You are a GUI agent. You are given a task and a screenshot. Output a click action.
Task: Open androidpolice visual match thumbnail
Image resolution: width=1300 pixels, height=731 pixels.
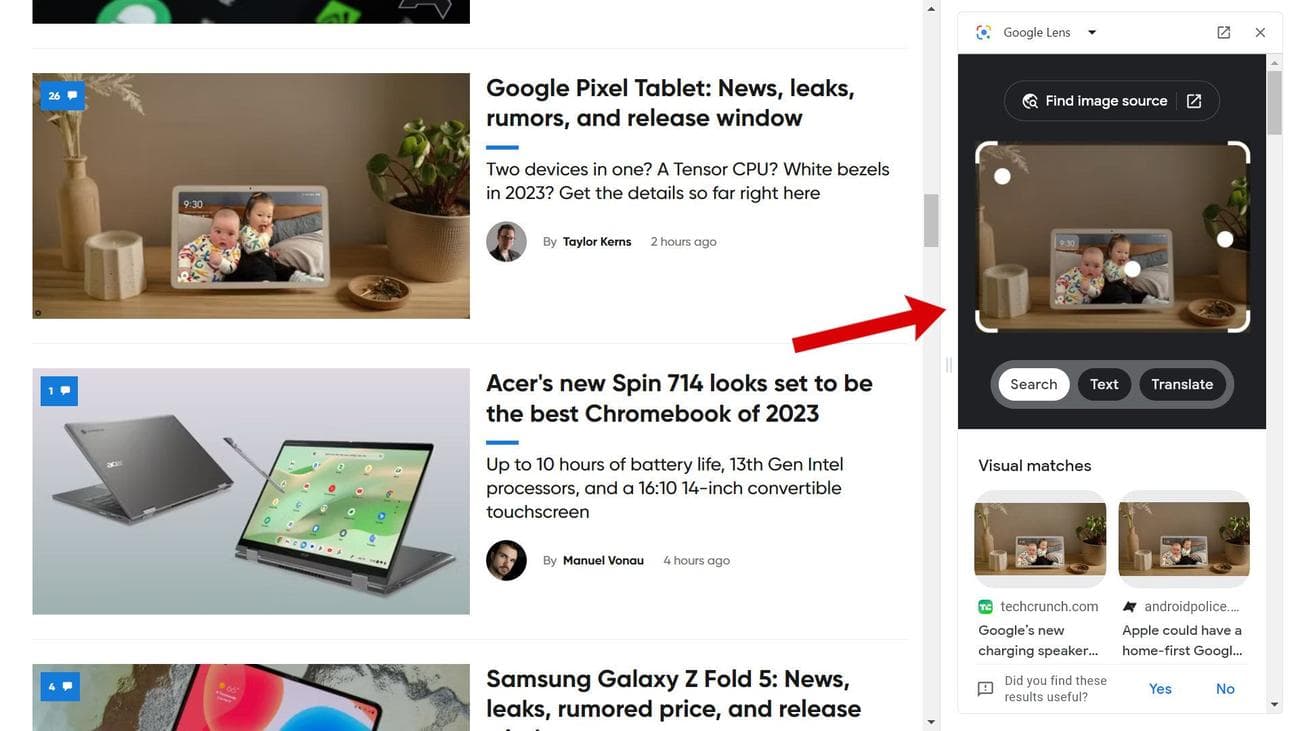click(1184, 539)
